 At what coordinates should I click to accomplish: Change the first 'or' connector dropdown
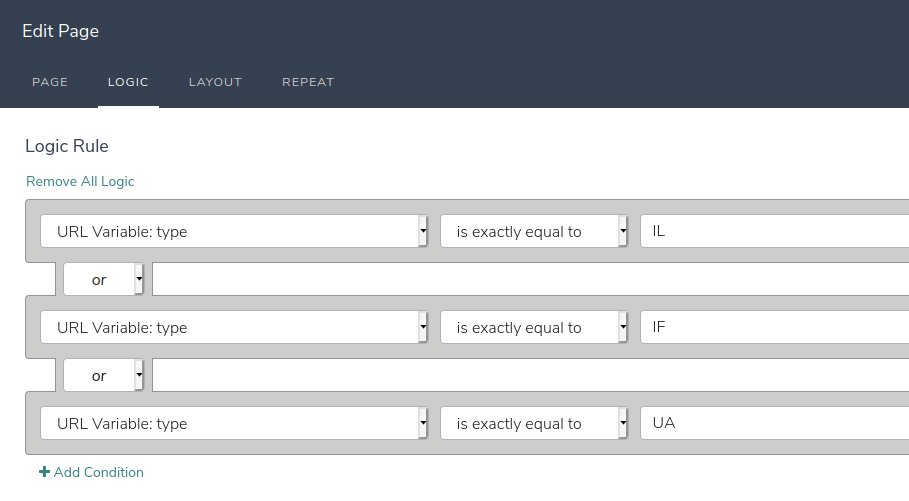103,279
